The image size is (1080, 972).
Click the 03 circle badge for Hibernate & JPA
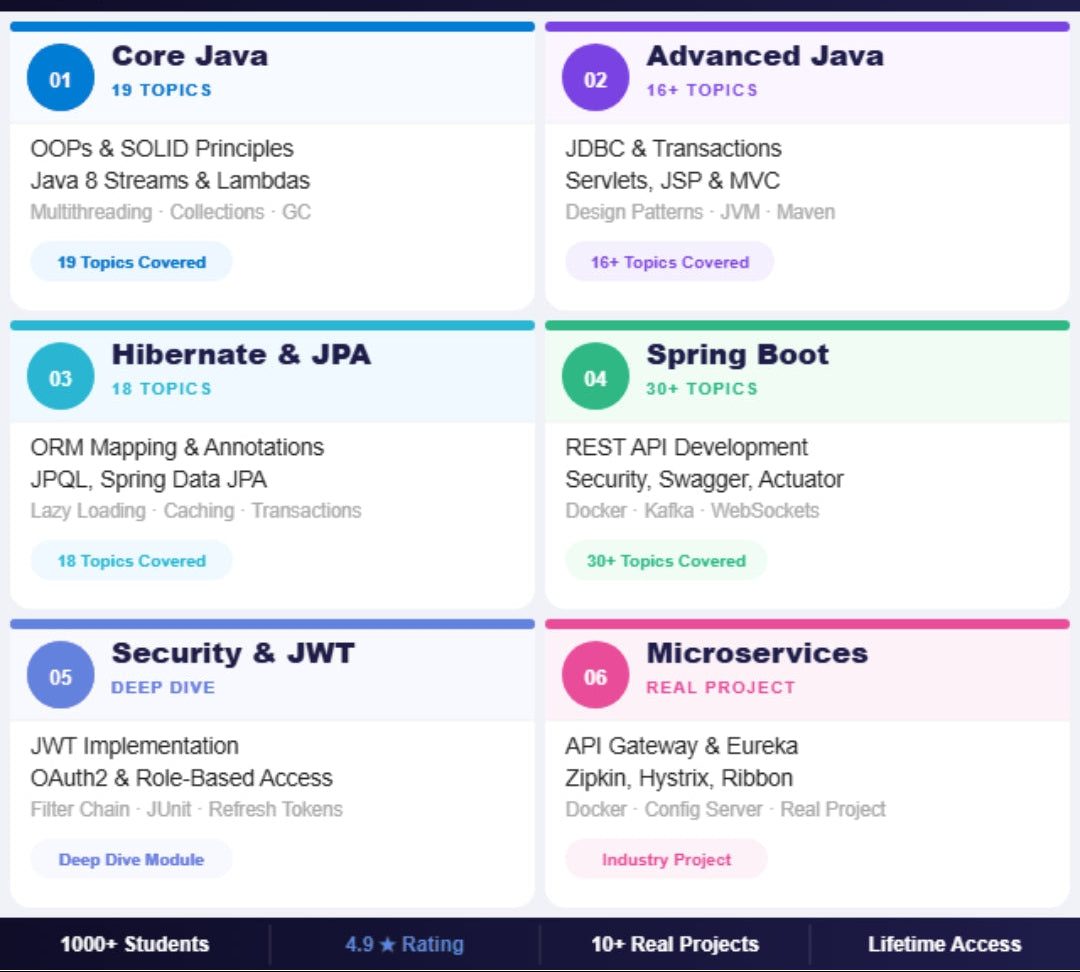[61, 376]
